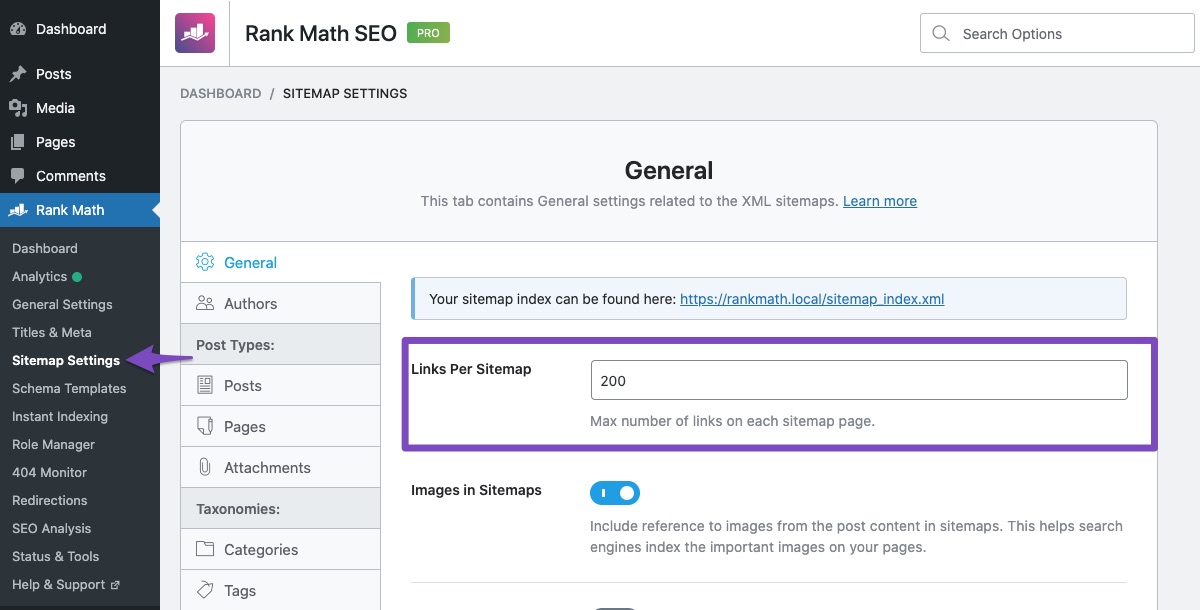Open the sitemap_index.xml URL link
Viewport: 1200px width, 610px height.
click(811, 299)
